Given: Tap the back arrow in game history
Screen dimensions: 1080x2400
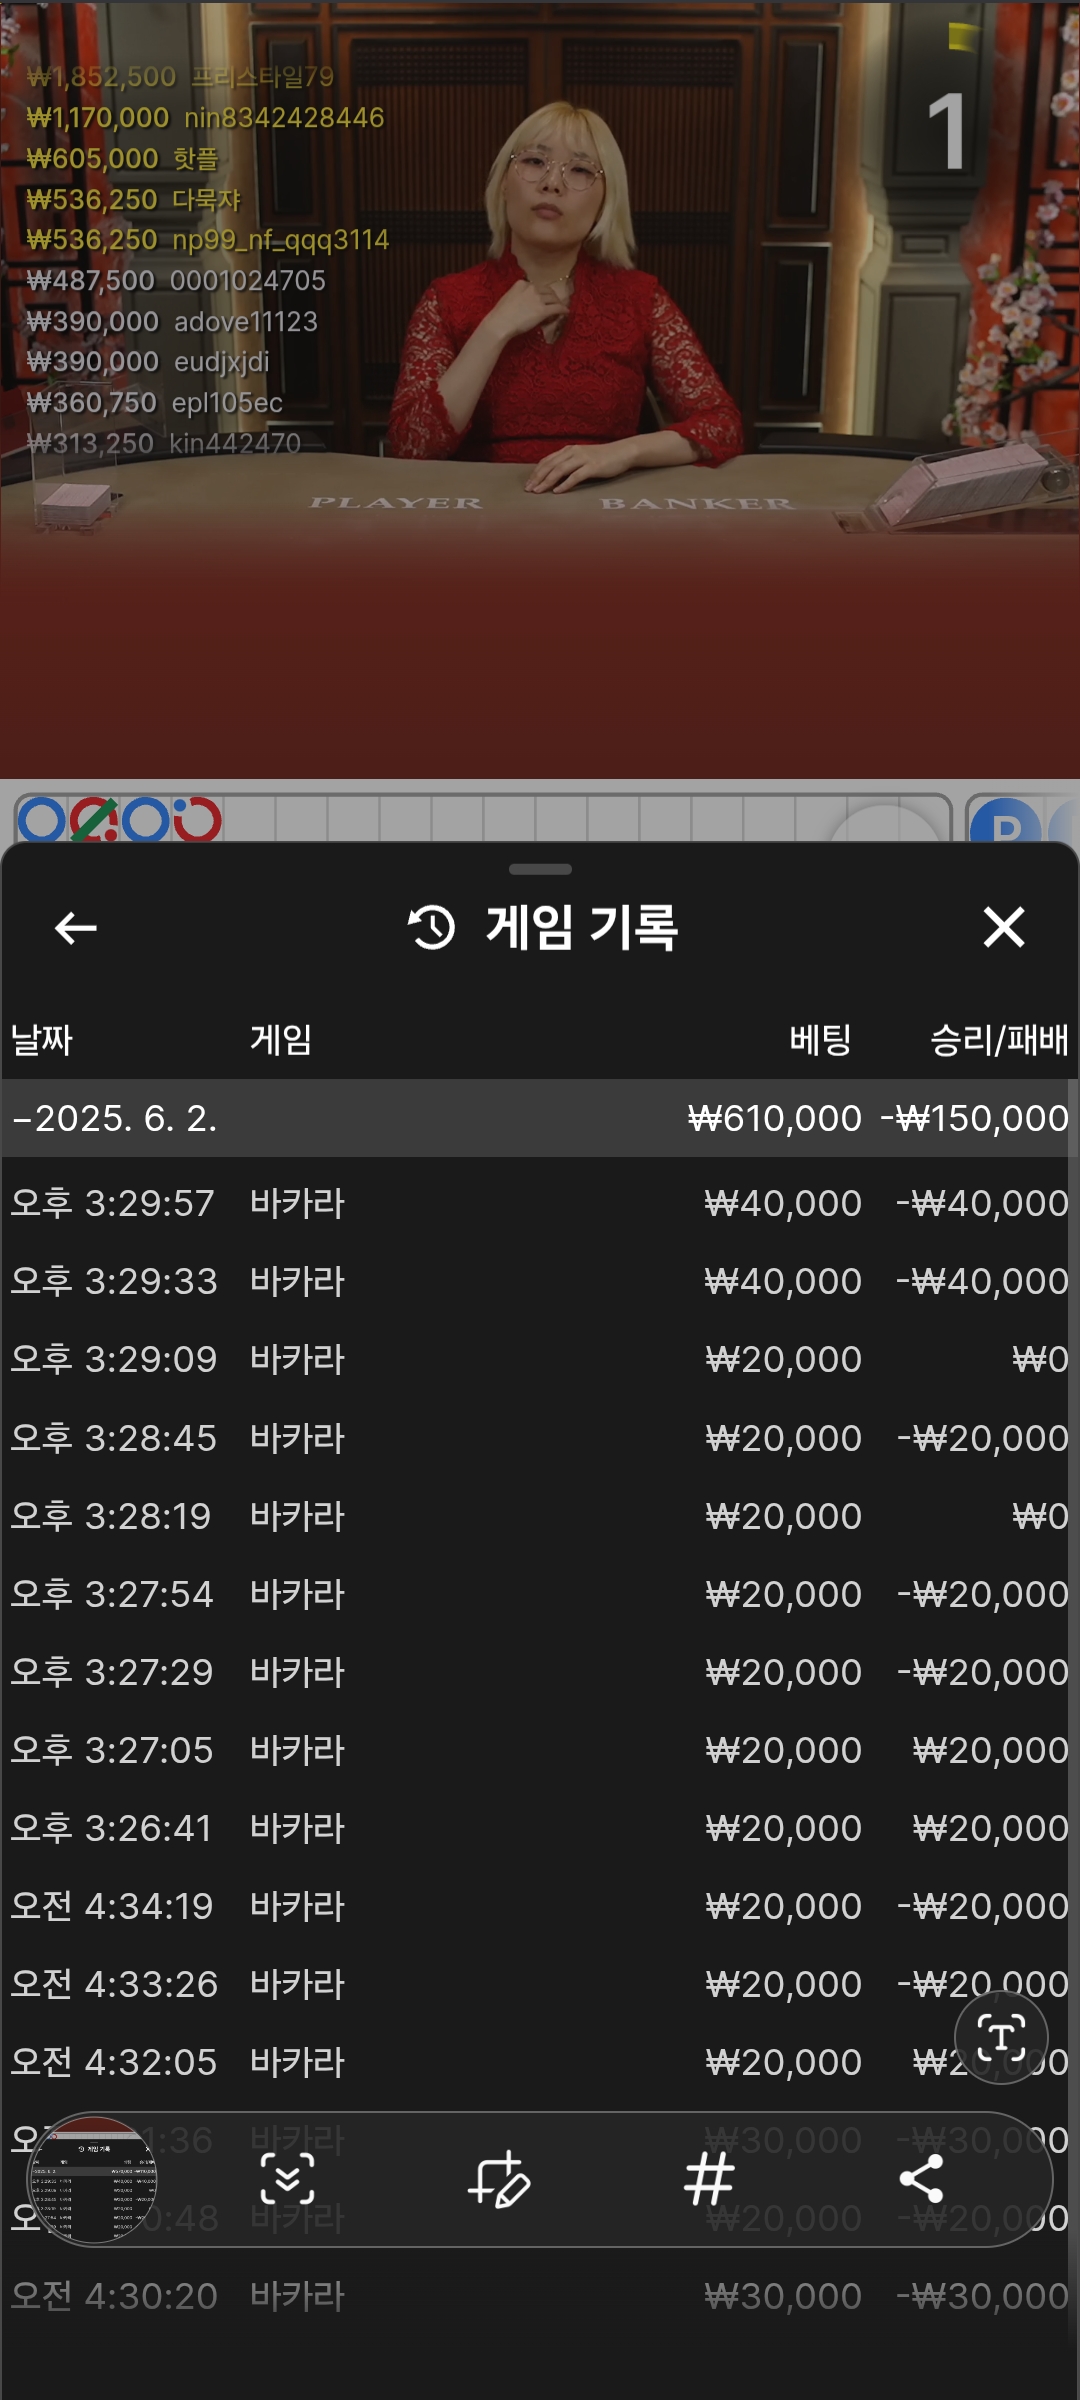Looking at the screenshot, I should tap(76, 928).
